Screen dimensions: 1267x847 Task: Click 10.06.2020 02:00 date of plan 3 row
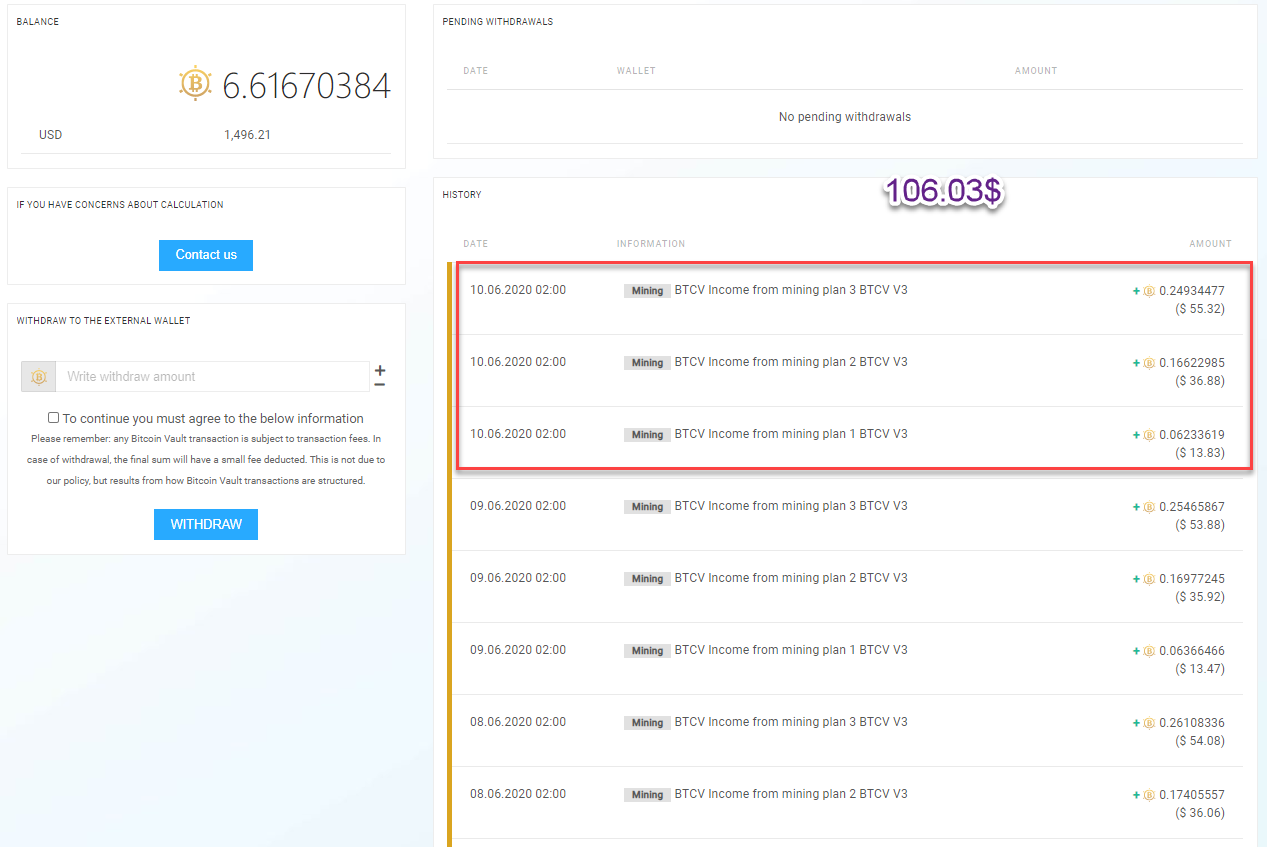(x=518, y=290)
